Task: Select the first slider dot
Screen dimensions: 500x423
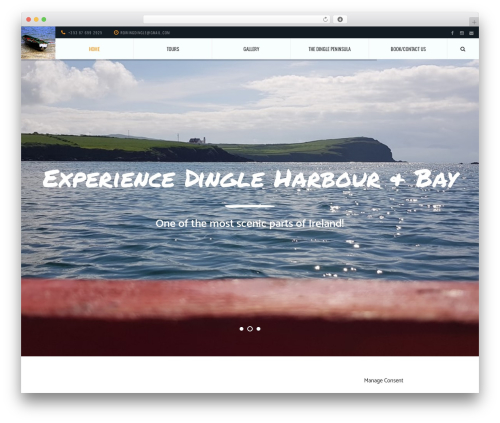Action: tap(241, 329)
